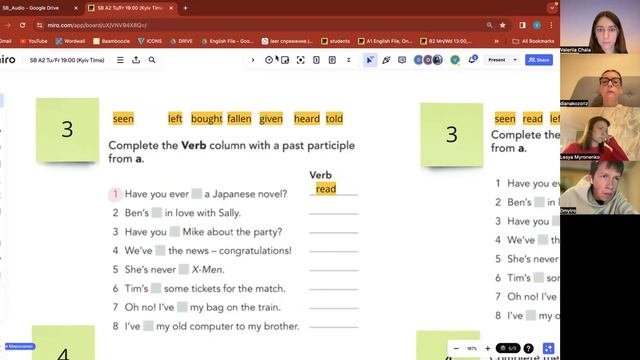Click the zoom percentage value
The image size is (640, 360).
[472, 348]
